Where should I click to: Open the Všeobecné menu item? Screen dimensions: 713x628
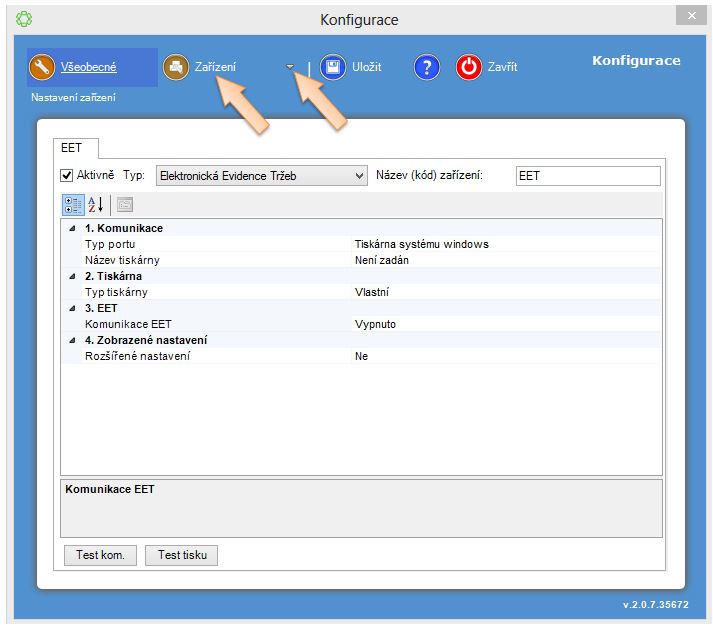tap(88, 67)
